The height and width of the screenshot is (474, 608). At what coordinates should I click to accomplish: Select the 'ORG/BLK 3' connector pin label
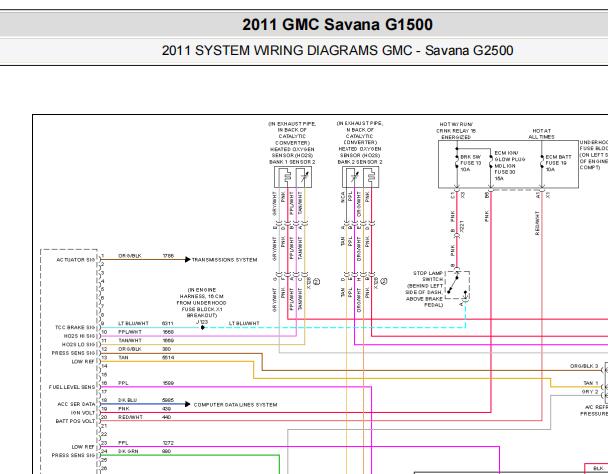584,366
